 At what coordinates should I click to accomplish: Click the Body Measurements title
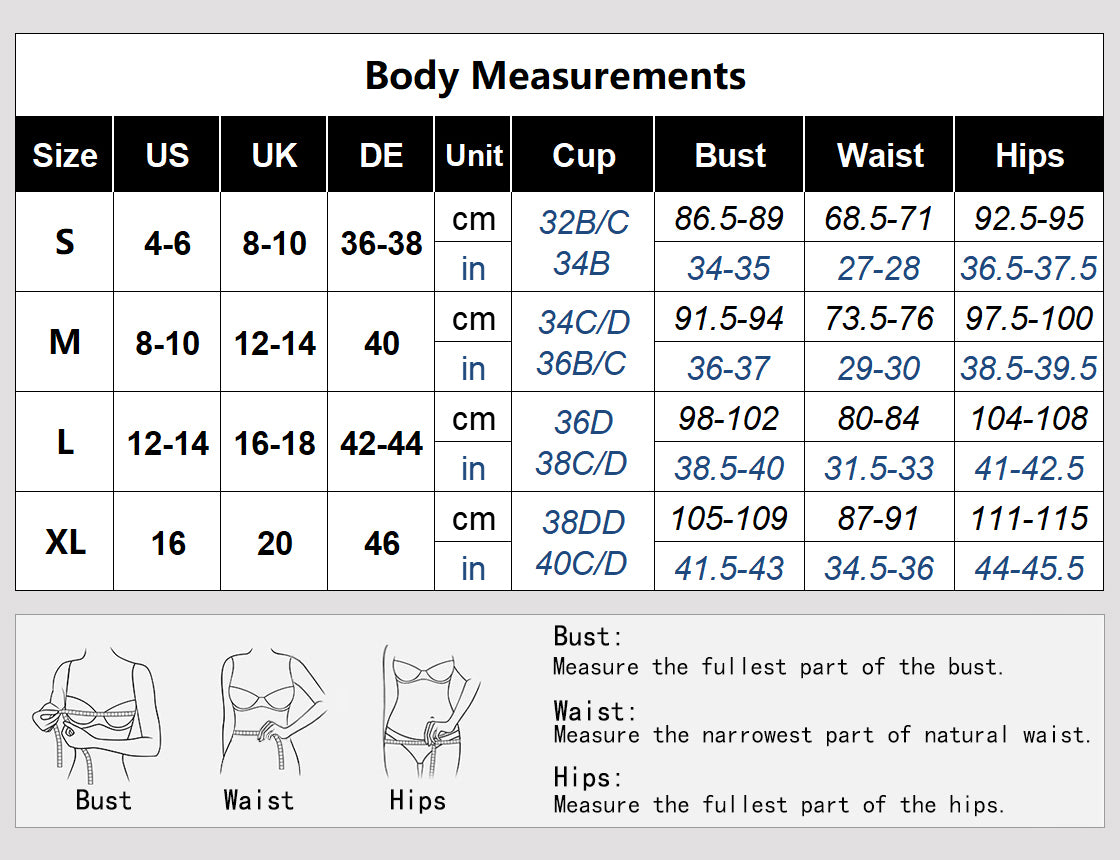[x=555, y=76]
